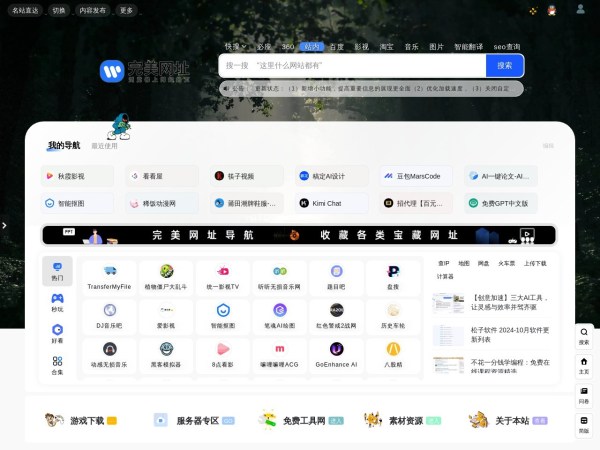
Task: Open the 更多 menu in top bar
Action: [x=126, y=10]
